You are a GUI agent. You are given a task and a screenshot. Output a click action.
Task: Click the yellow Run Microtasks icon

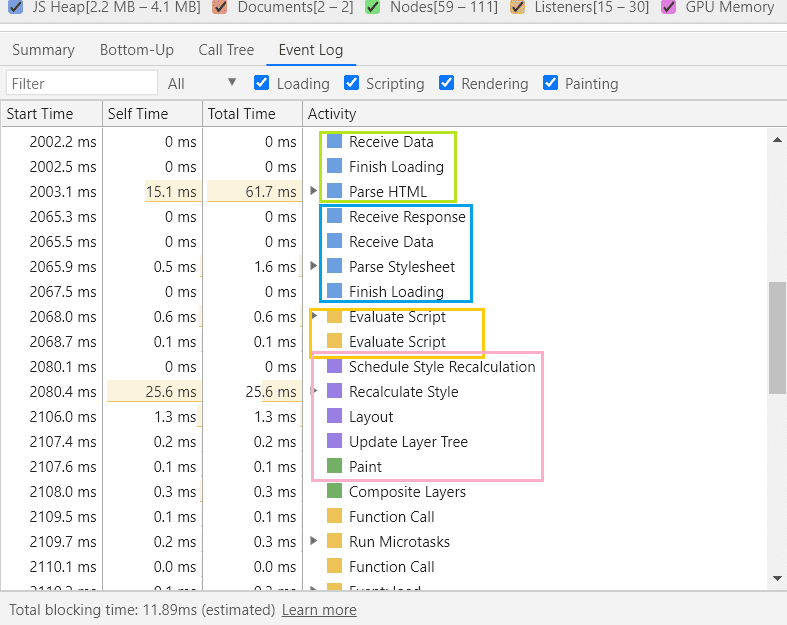coord(334,542)
